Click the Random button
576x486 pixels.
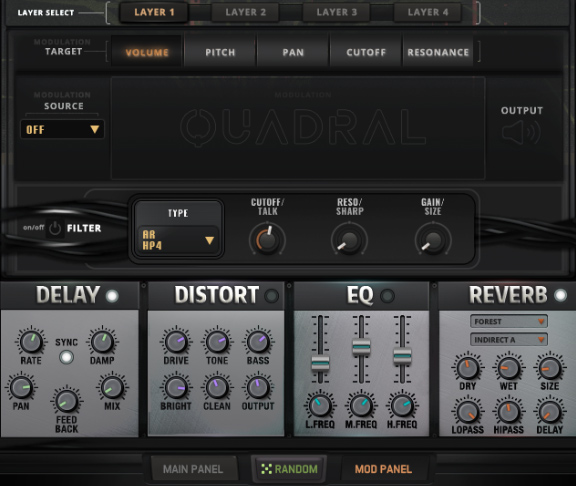coord(289,469)
